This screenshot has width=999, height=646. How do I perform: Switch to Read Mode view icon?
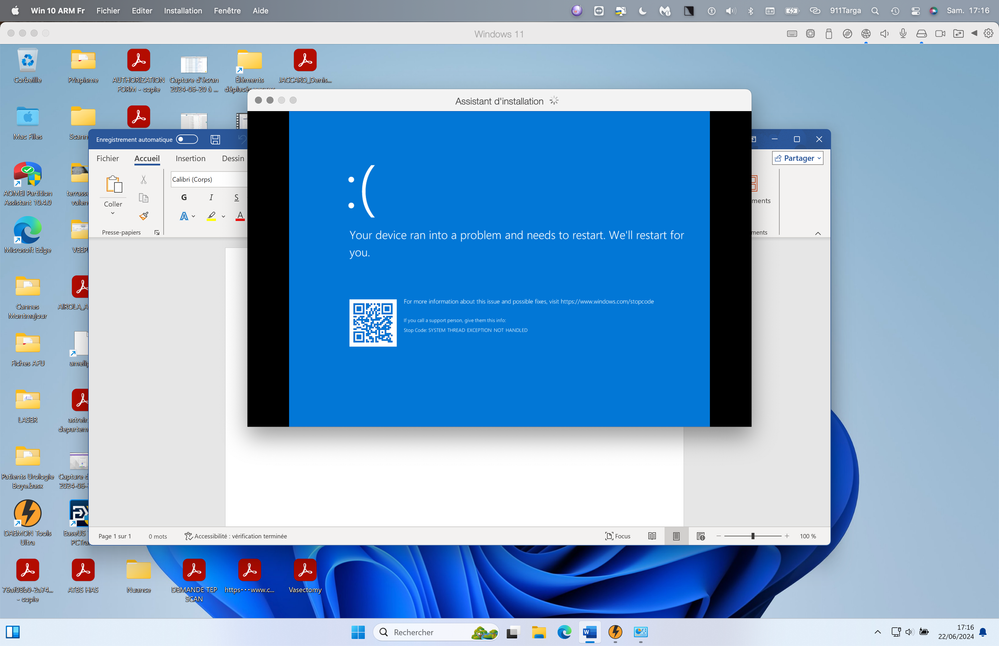(652, 536)
